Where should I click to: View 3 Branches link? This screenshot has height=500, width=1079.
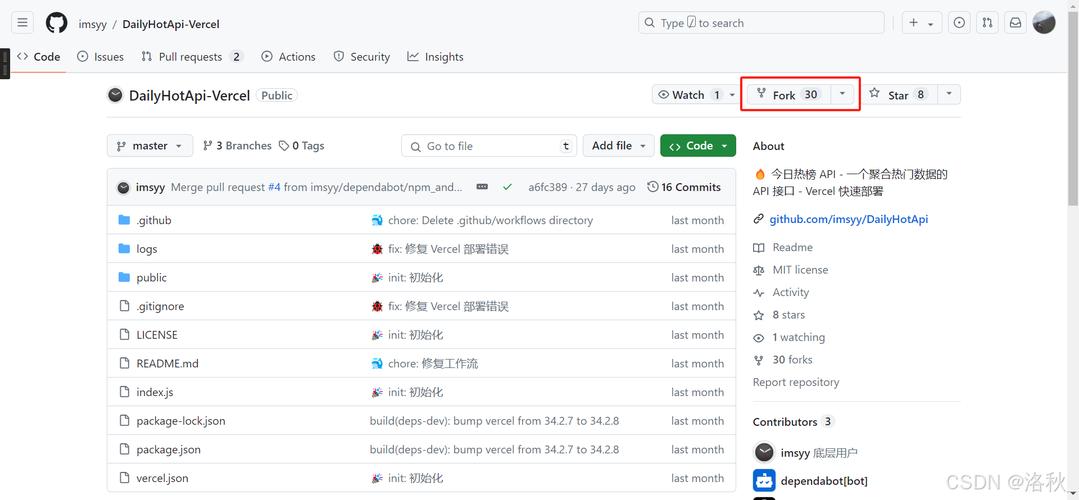pos(237,146)
